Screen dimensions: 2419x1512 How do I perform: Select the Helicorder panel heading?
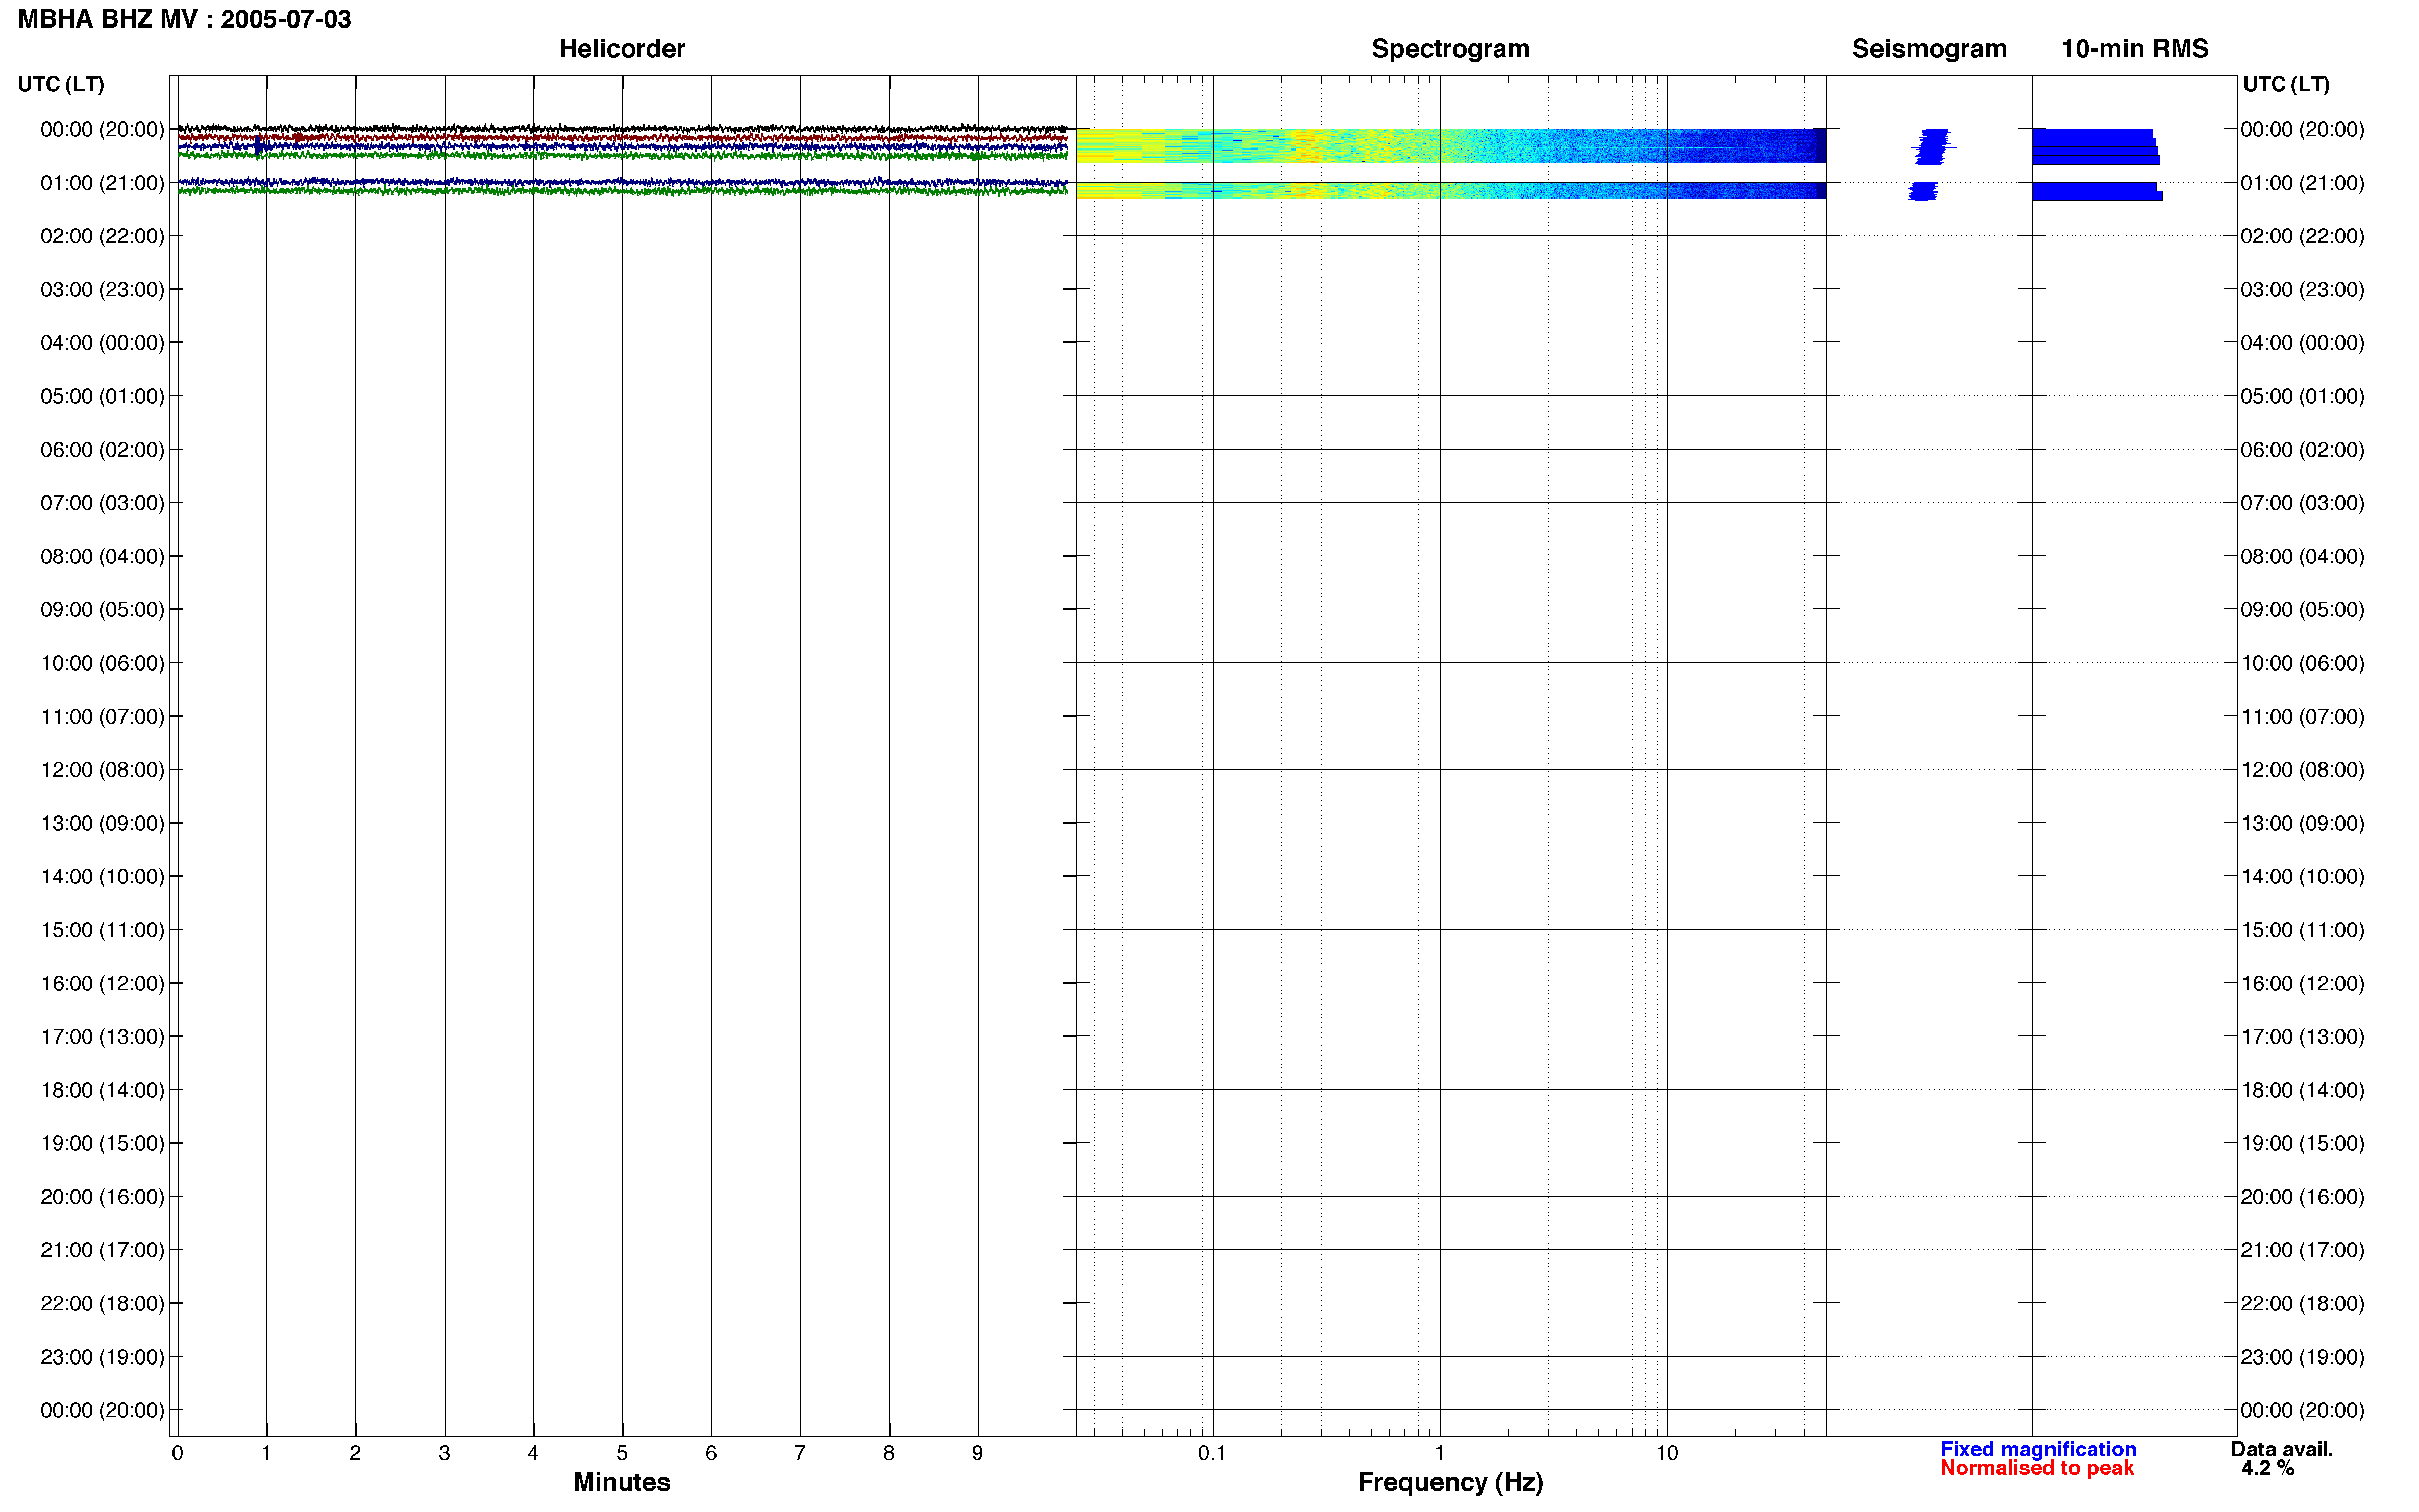622,48
